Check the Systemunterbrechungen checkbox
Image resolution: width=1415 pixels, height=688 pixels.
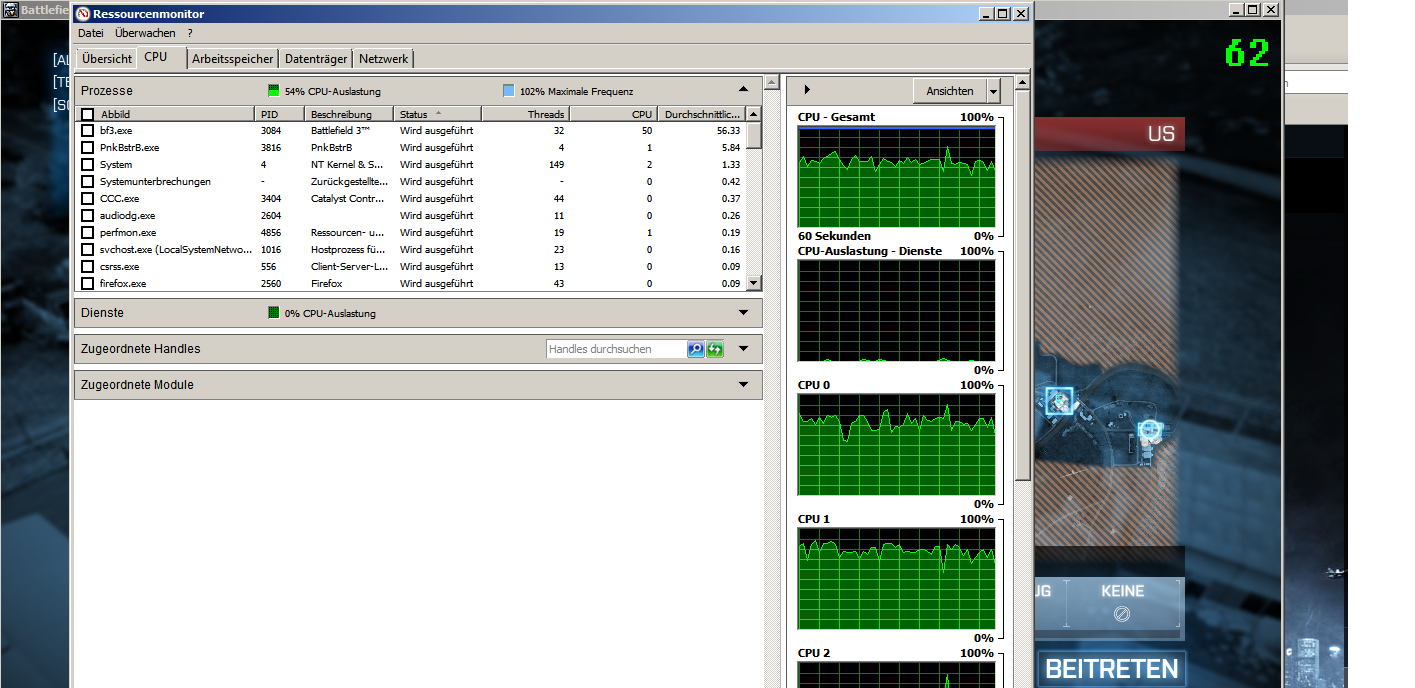(x=88, y=182)
